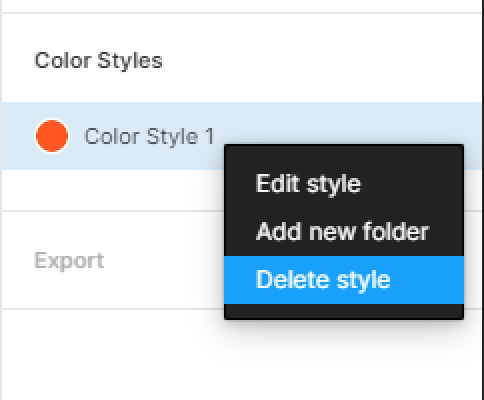Pick the Add new folder menu entry
The image size is (484, 400).
pyautogui.click(x=344, y=232)
